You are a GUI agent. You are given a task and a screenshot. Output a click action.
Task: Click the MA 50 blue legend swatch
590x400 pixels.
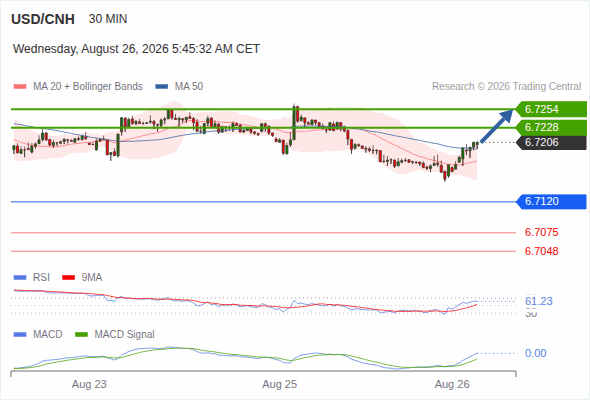pos(162,87)
